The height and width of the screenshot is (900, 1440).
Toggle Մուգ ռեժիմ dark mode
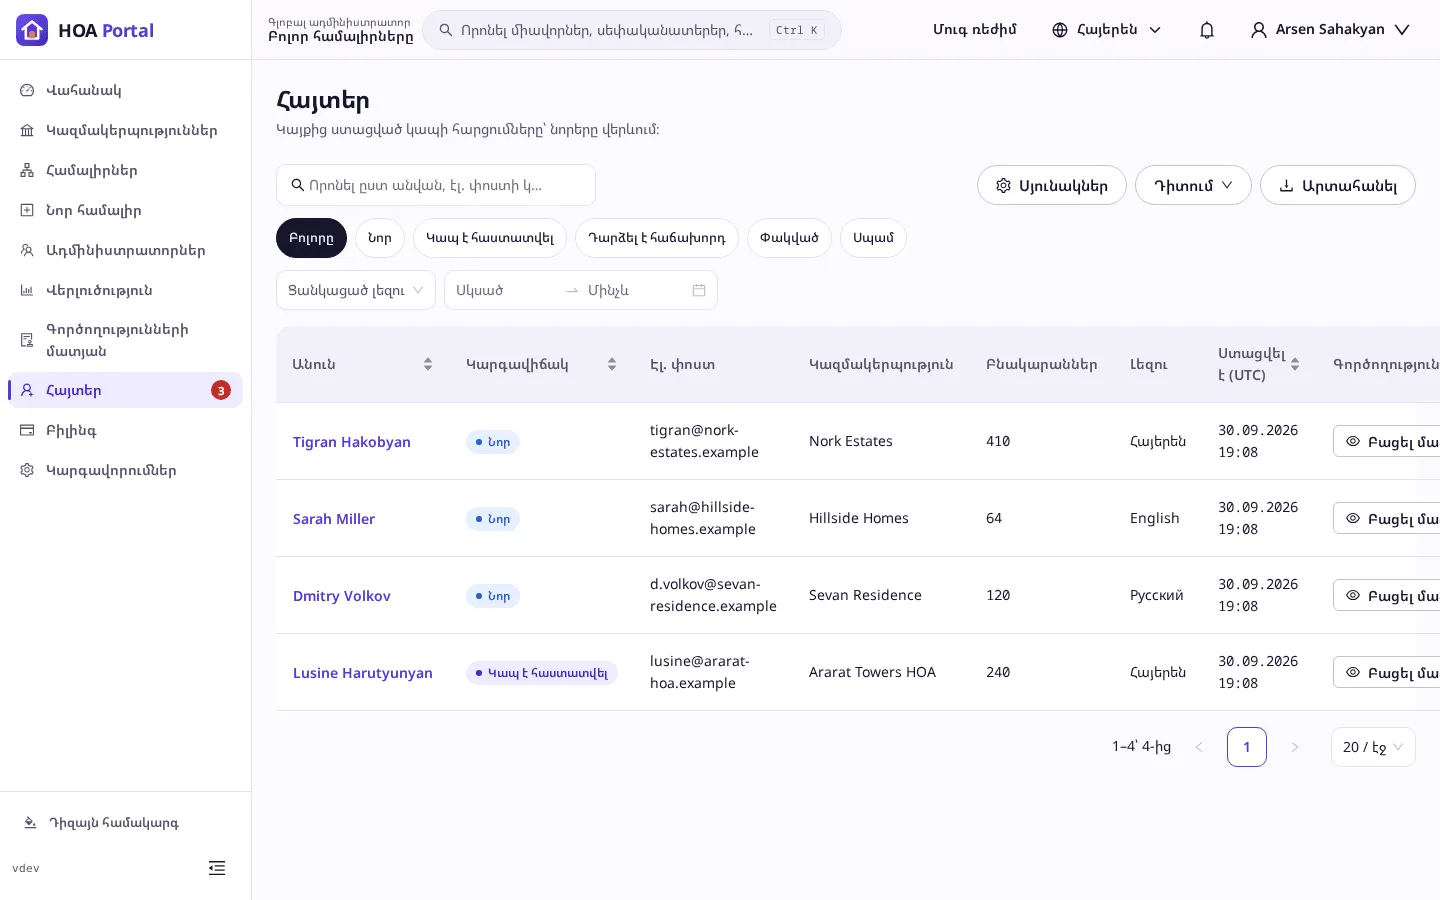pyautogui.click(x=975, y=30)
